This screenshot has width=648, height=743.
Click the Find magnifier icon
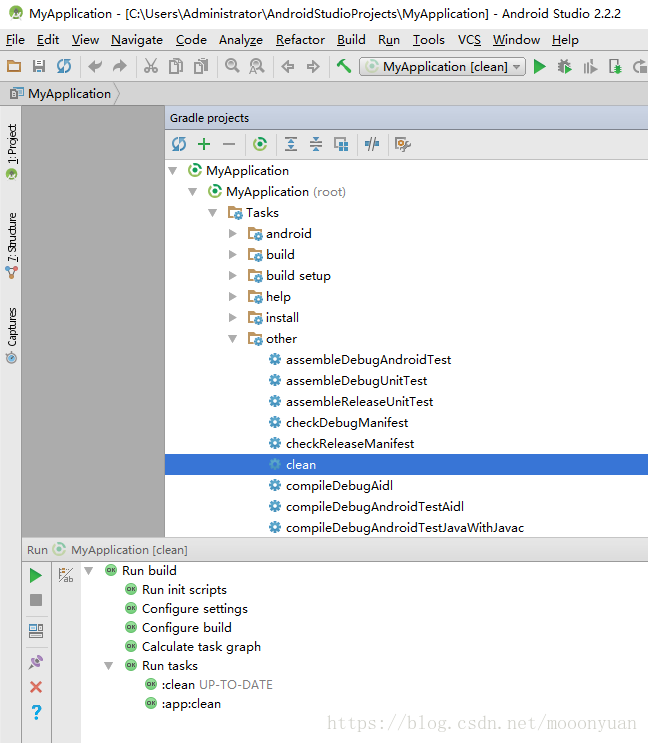point(232,66)
